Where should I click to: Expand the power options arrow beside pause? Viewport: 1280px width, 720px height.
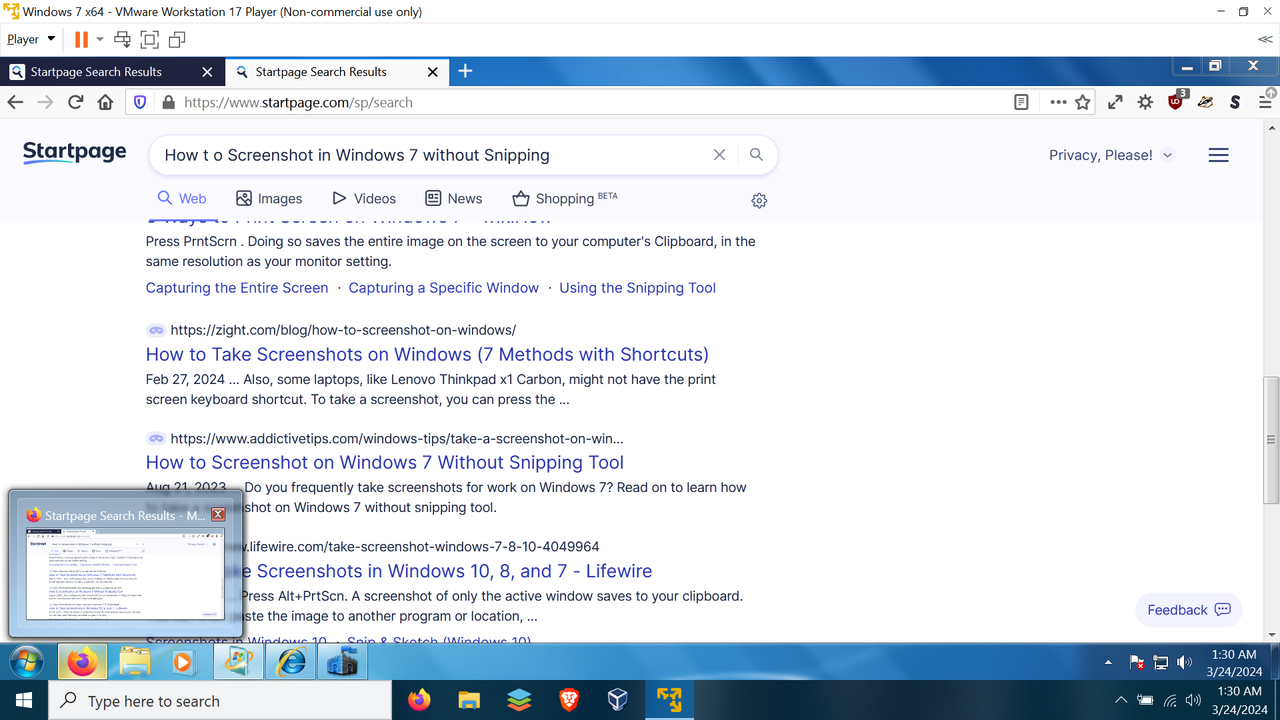(100, 40)
